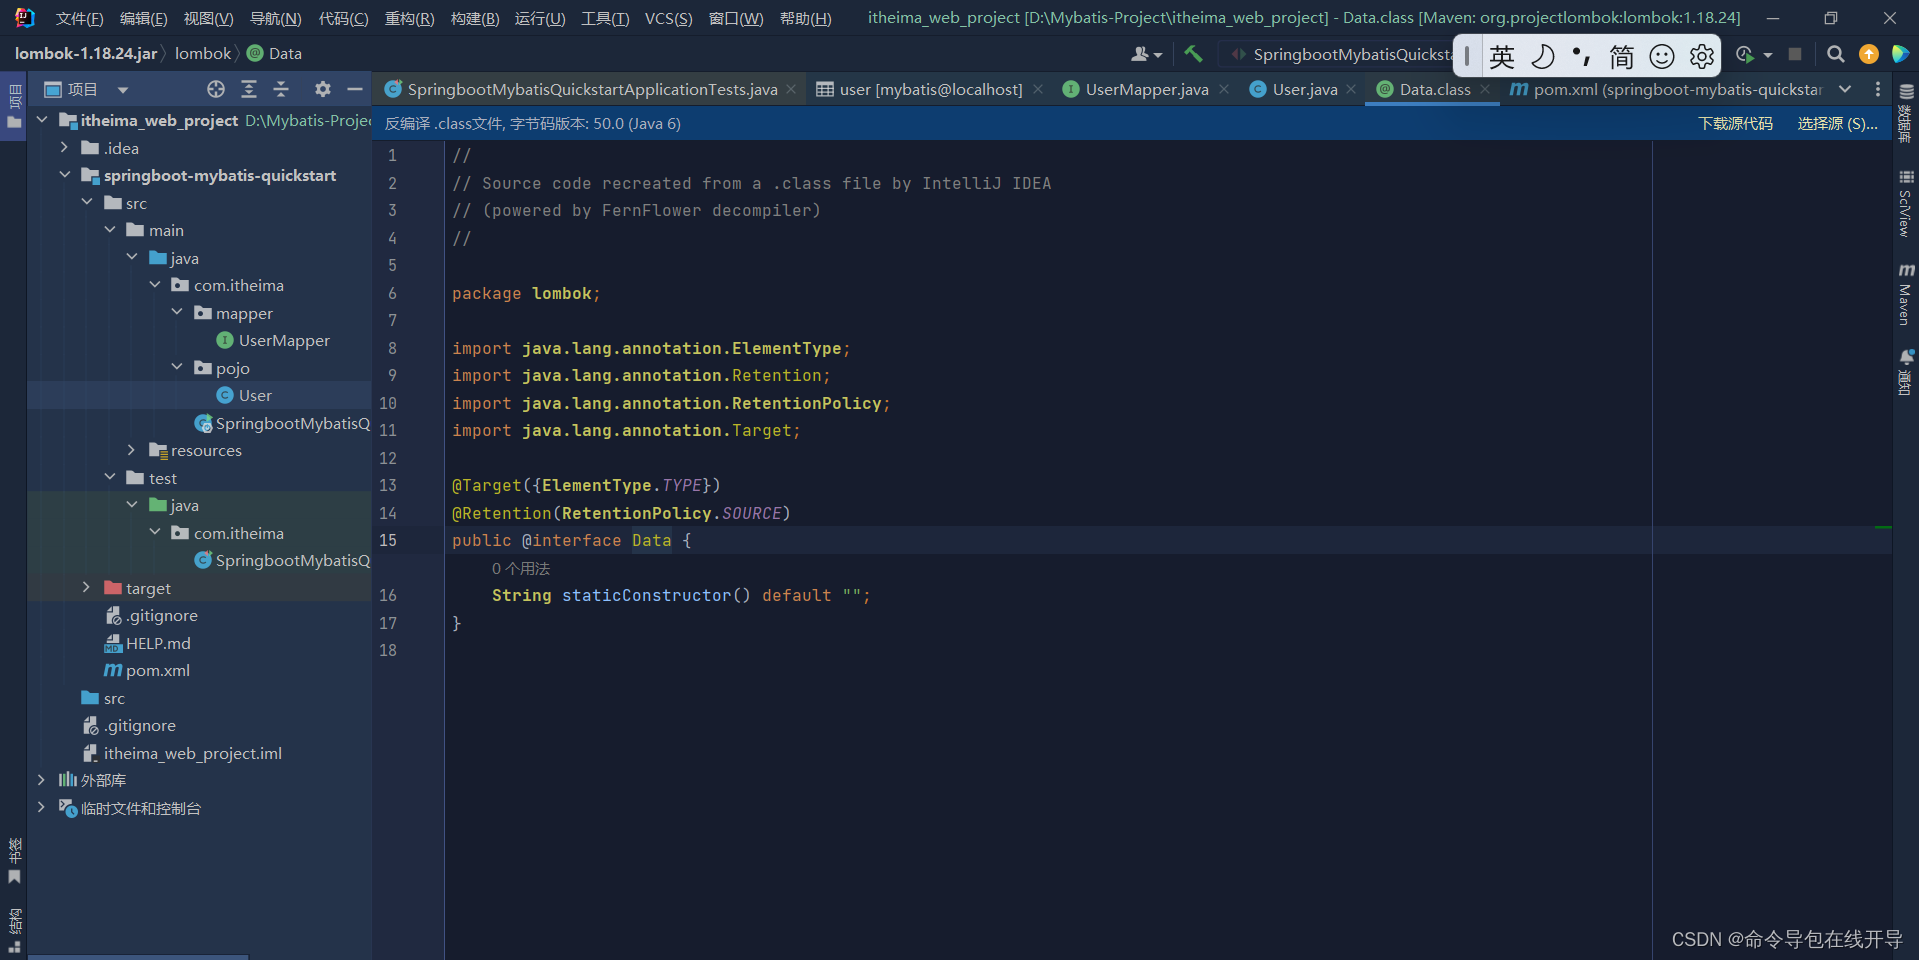1919x960 pixels.
Task: Click the editor tabs three-dot options icon
Action: pos(1878,89)
